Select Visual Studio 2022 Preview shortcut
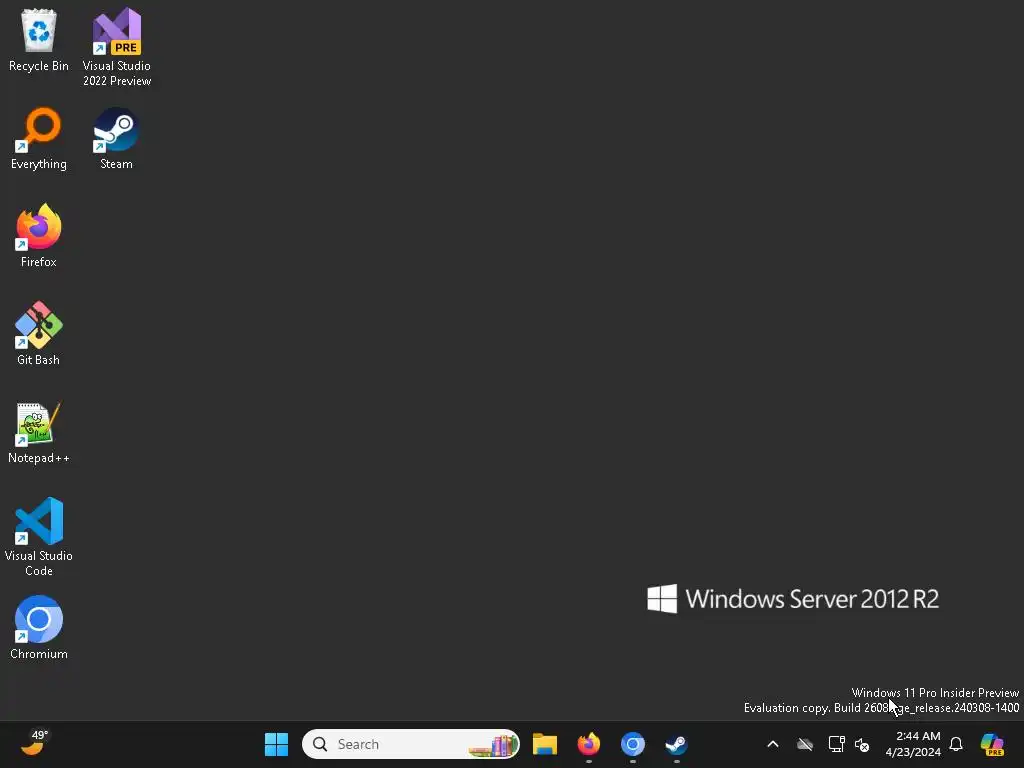Viewport: 1024px width, 768px height. point(117,47)
